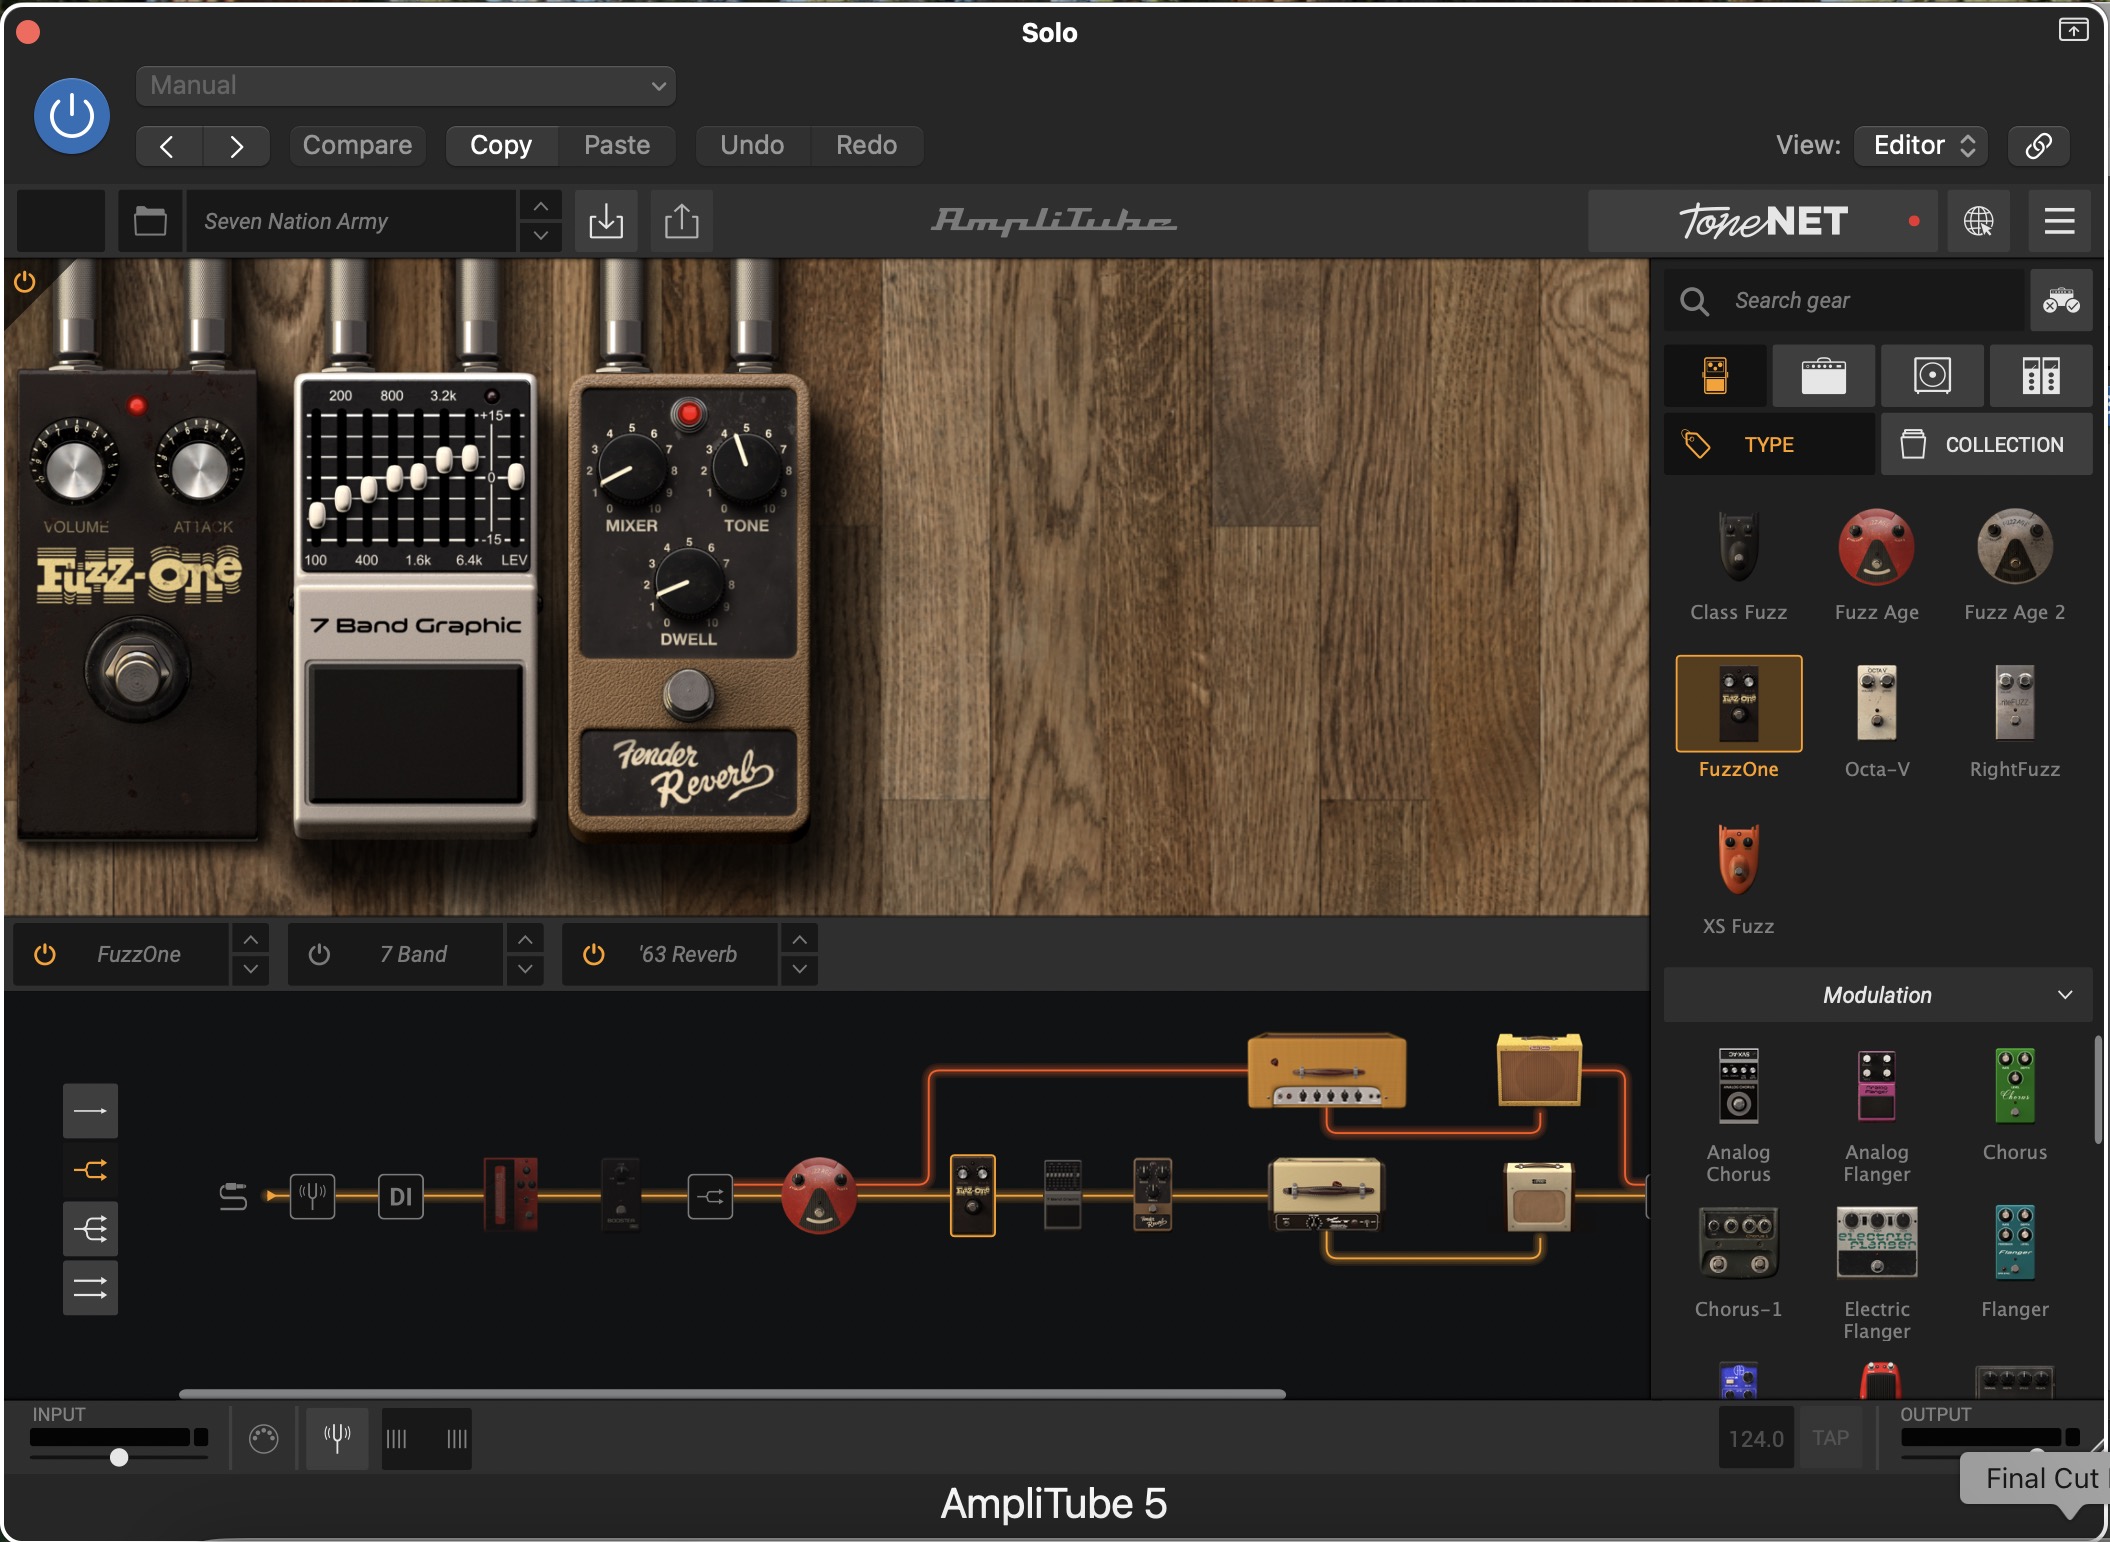The image size is (2110, 1542).
Task: Select the Electric Flanger pedal
Action: (1876, 1273)
